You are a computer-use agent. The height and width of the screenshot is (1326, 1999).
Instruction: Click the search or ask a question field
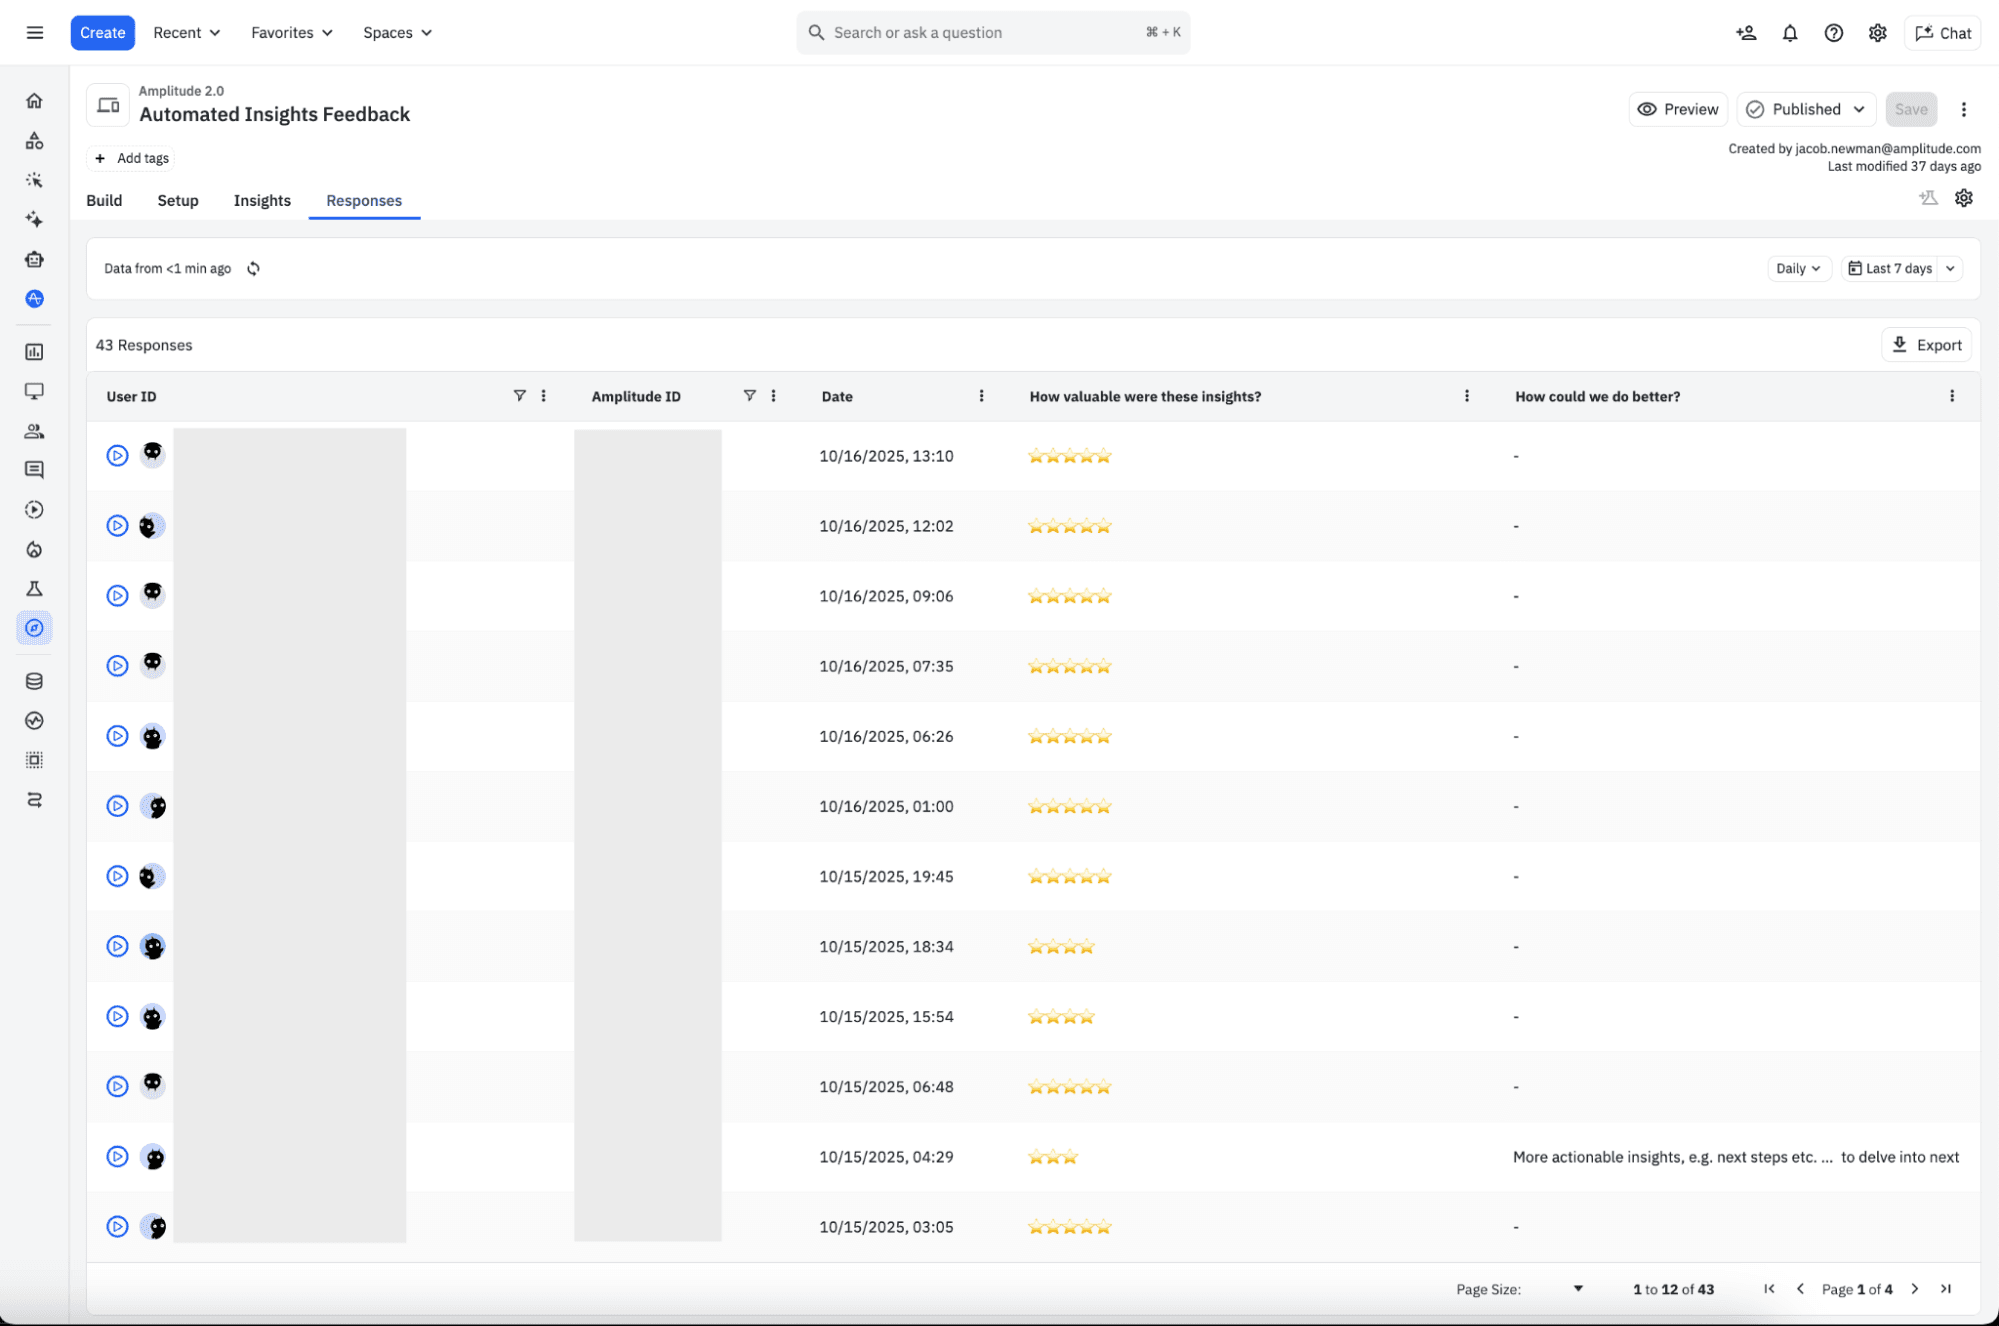[x=993, y=32]
